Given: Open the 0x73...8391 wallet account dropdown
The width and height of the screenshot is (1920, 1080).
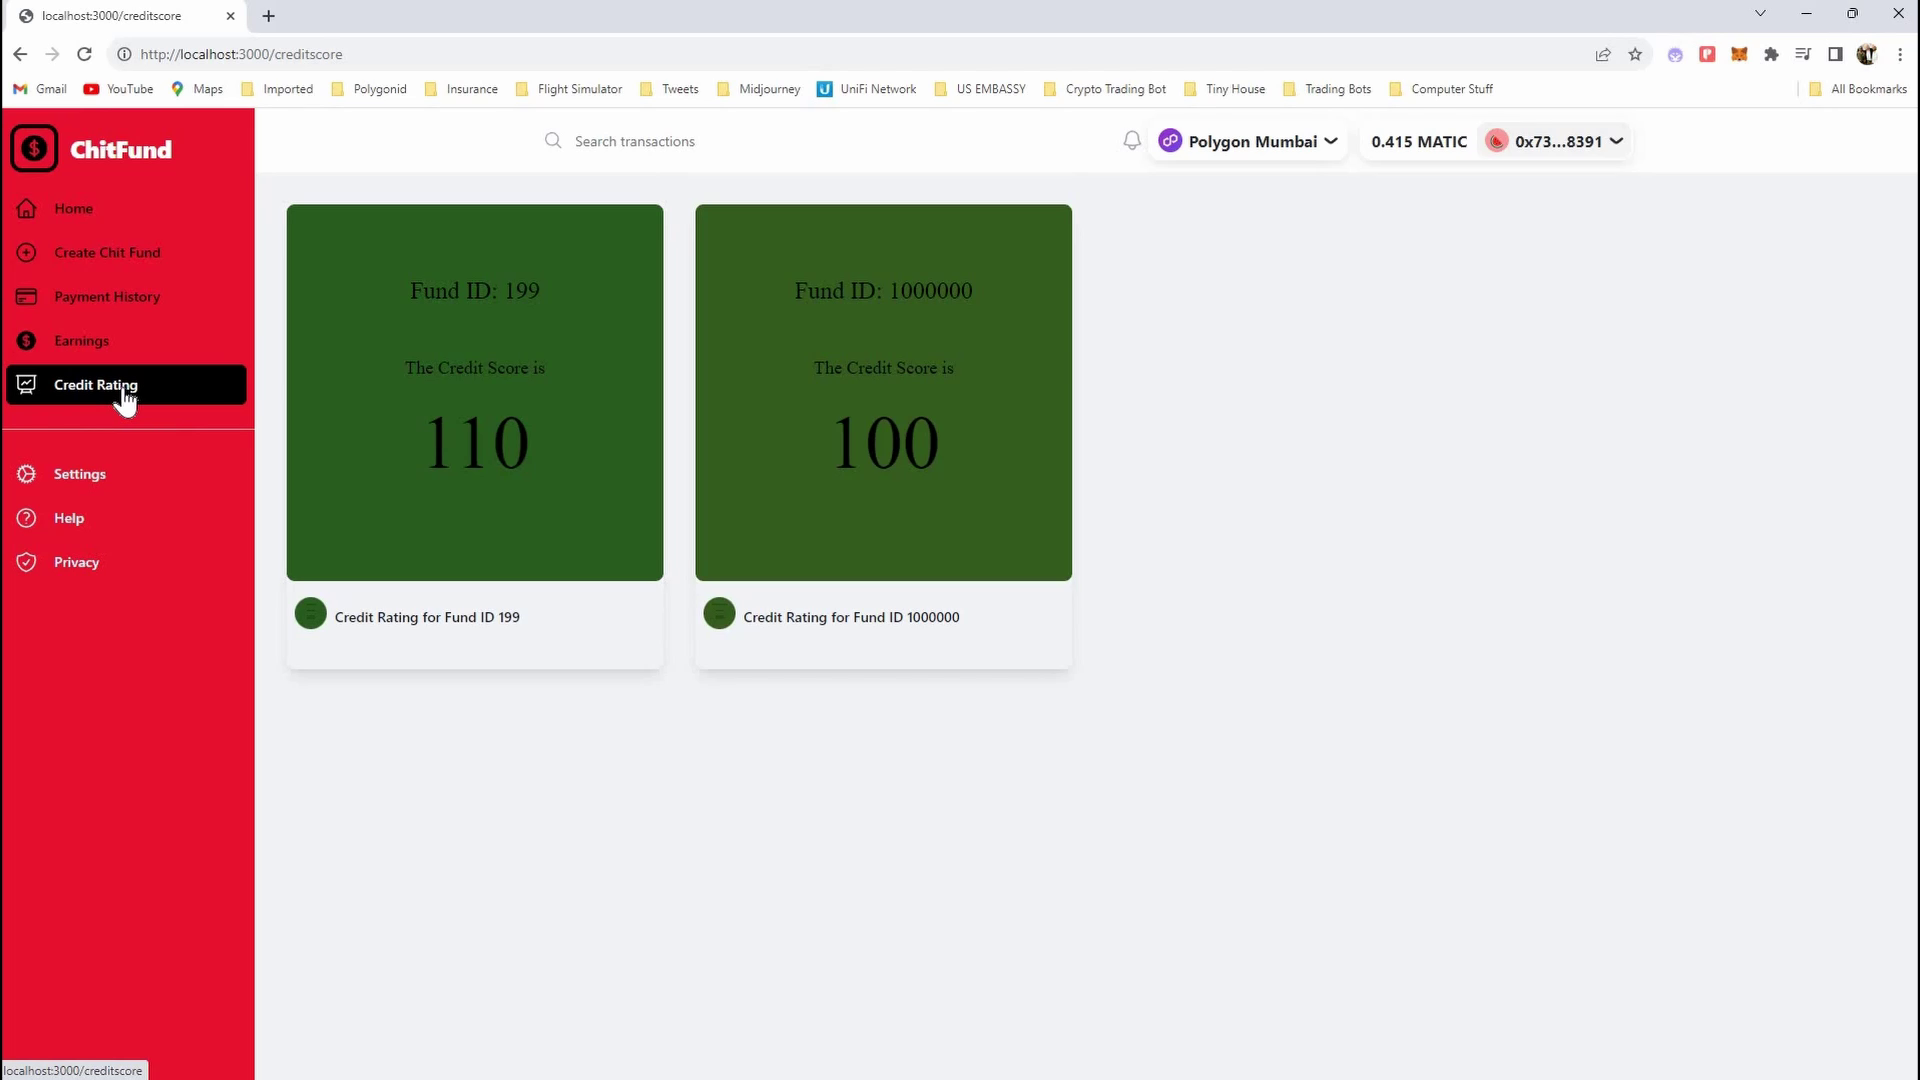Looking at the screenshot, I should (x=1557, y=141).
